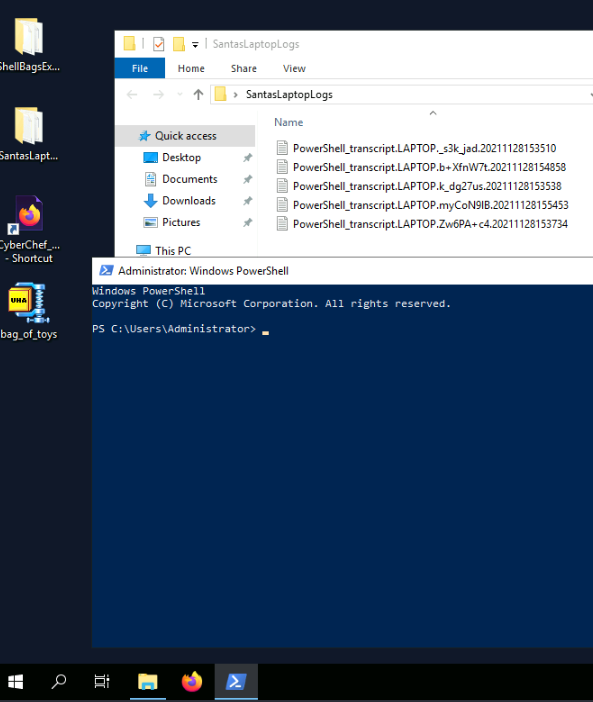This screenshot has height=702, width=593.
Task: Open the ShellBagsEx folder on desktop
Action: (x=29, y=44)
